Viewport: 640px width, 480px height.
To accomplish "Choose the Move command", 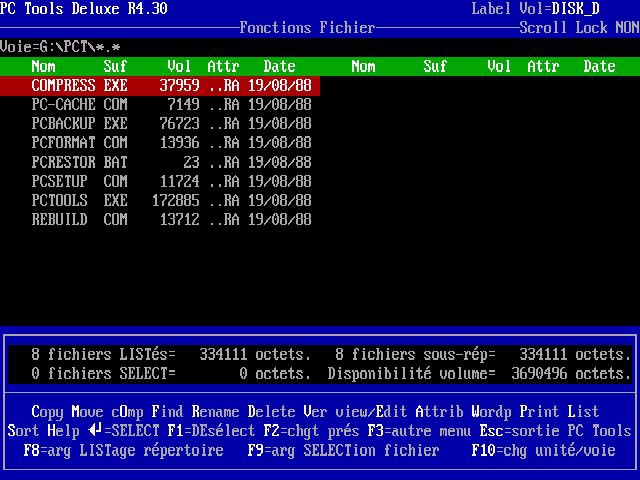I will pos(87,411).
